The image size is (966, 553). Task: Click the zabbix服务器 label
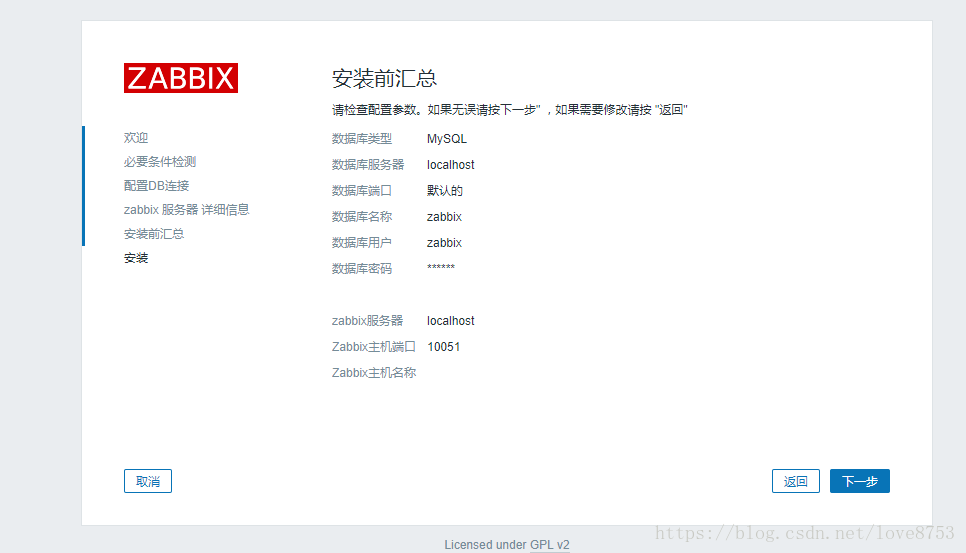click(367, 321)
